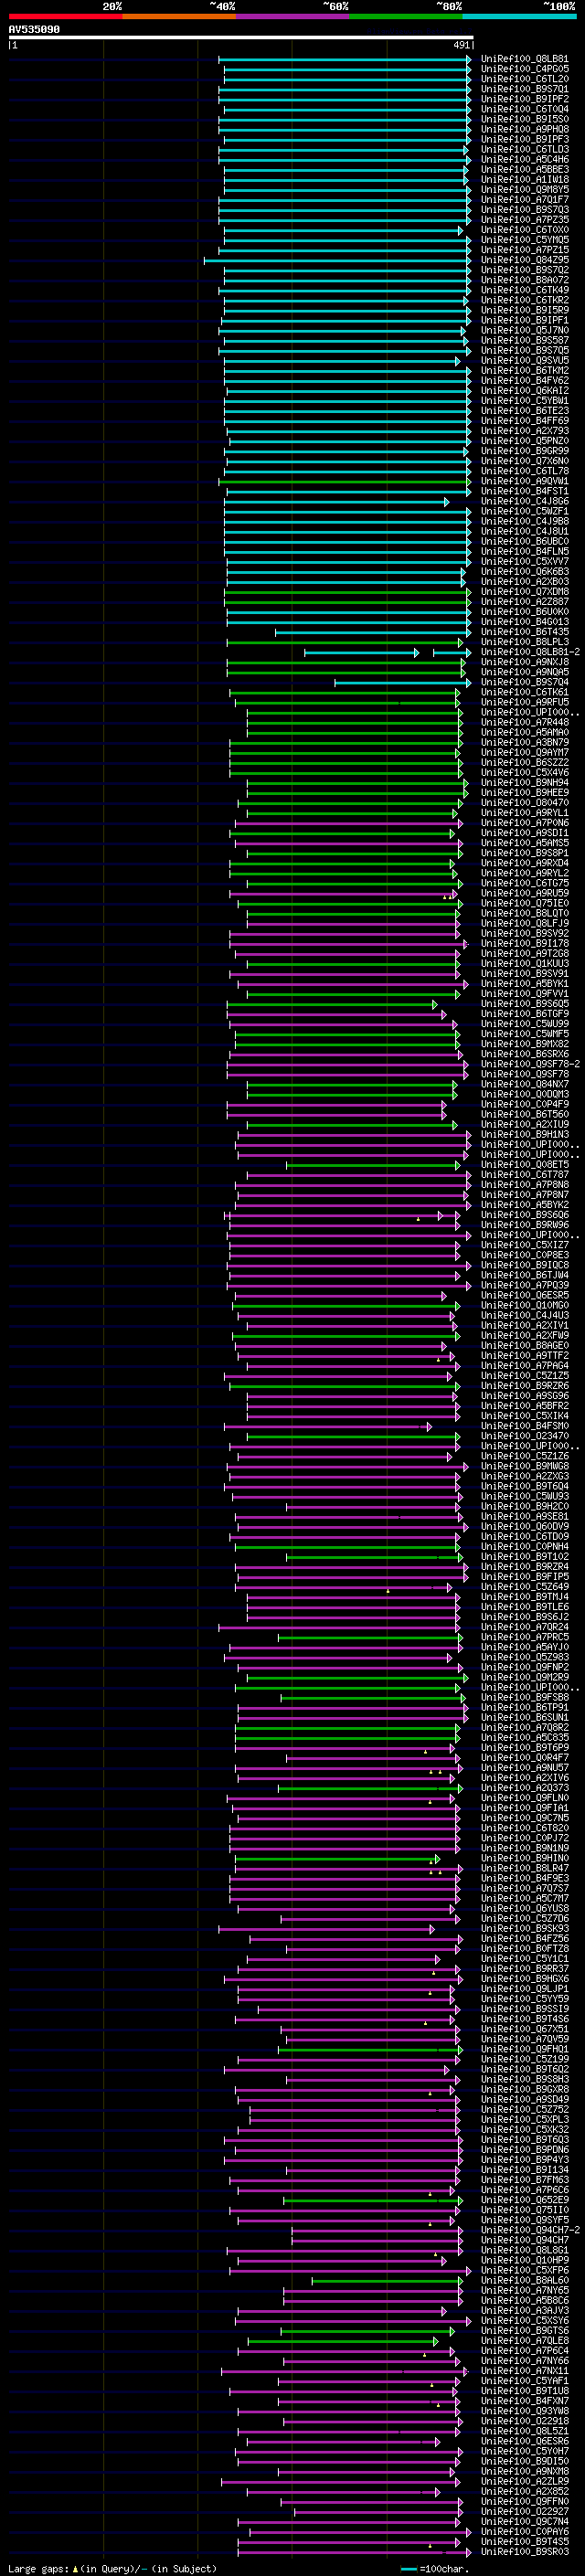This screenshot has height=2576, width=585.
Task: Click the green alignment bar of UniRef100_B8AL60
Action: [x=387, y=2280]
